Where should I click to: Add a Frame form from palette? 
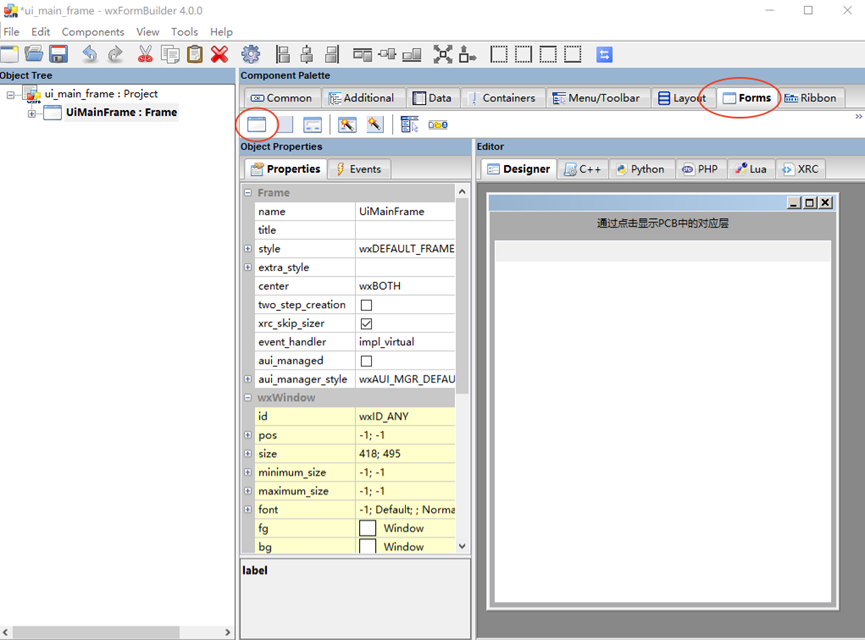(x=257, y=125)
